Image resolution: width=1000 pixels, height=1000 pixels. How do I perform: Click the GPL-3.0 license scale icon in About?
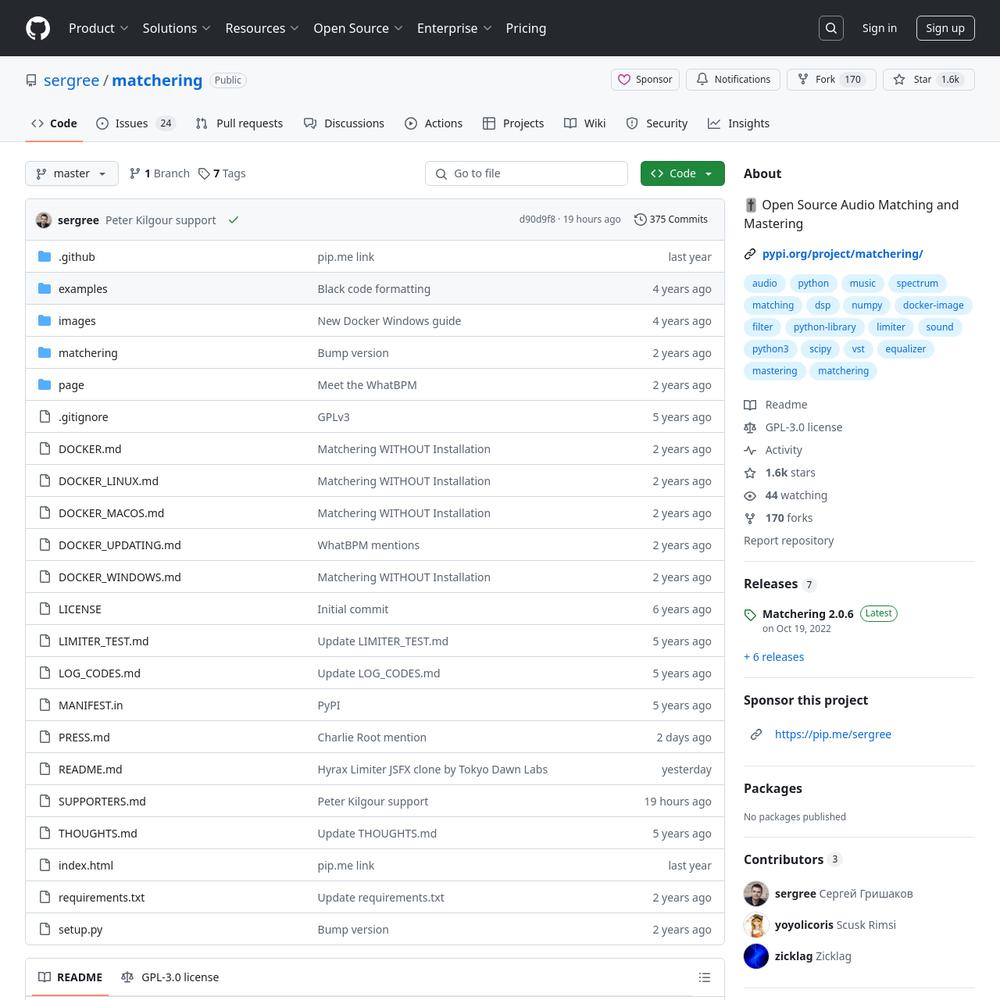pyautogui.click(x=750, y=427)
